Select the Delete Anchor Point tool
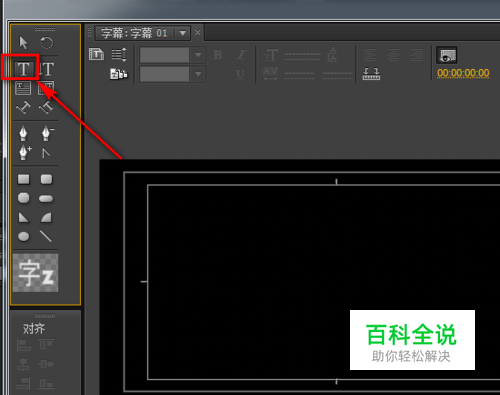 pos(47,134)
